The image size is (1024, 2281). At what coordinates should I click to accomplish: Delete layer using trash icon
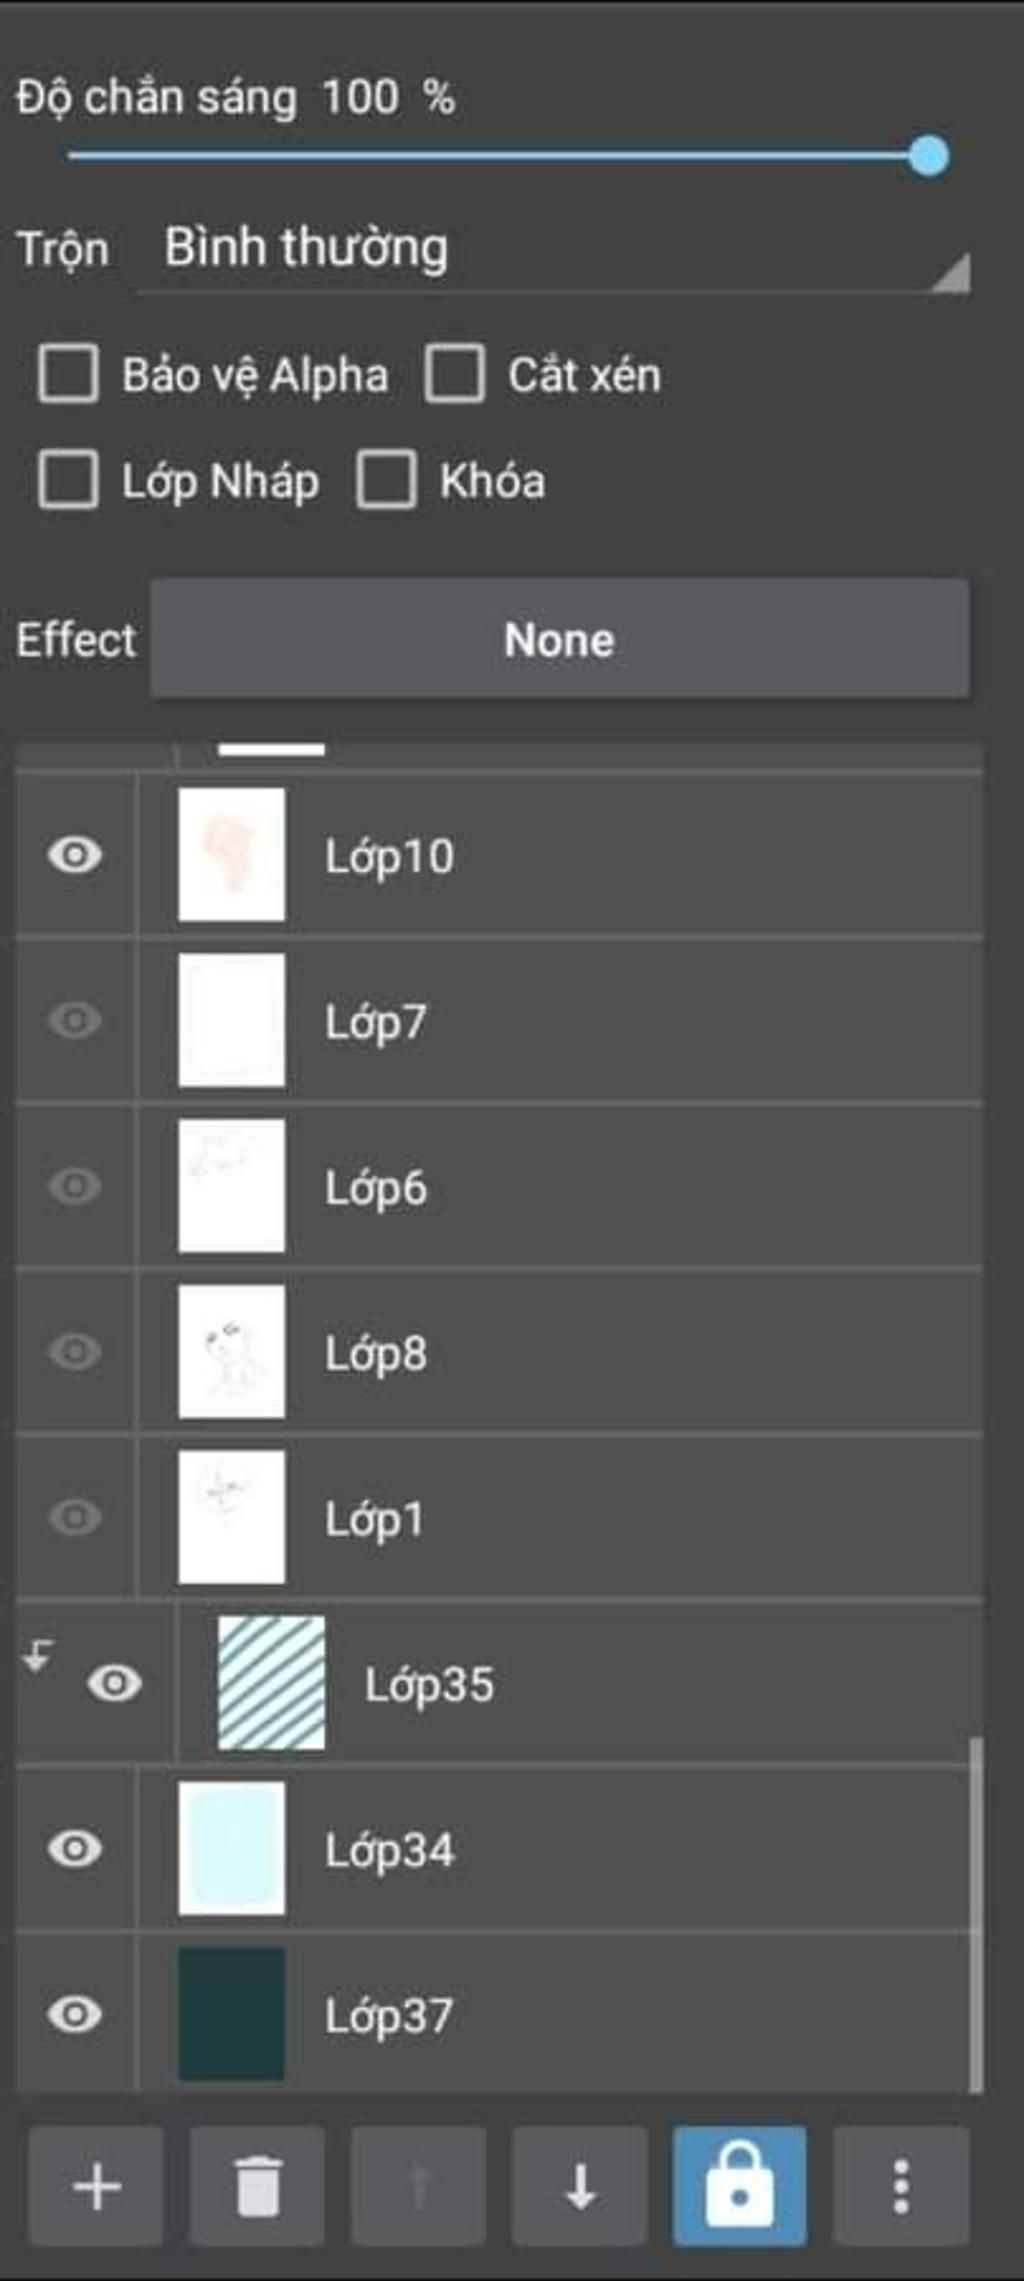click(x=257, y=2186)
